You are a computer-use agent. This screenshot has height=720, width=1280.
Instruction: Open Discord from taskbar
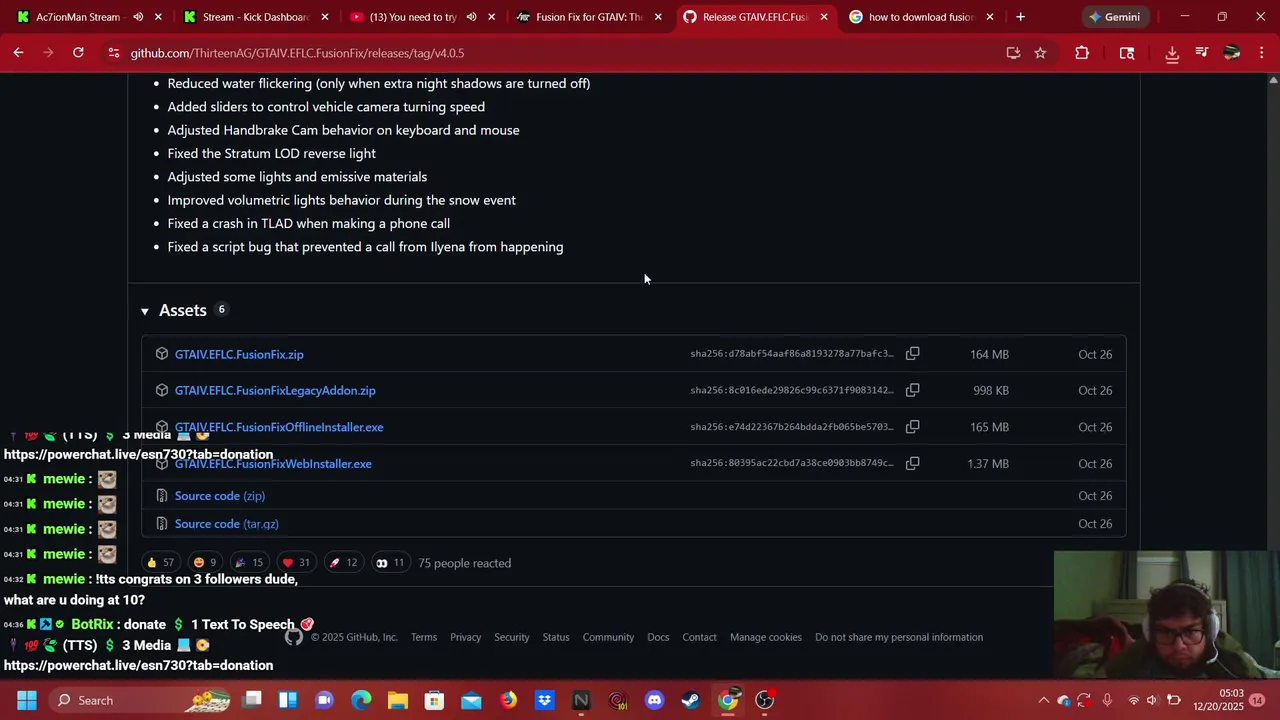tap(654, 700)
